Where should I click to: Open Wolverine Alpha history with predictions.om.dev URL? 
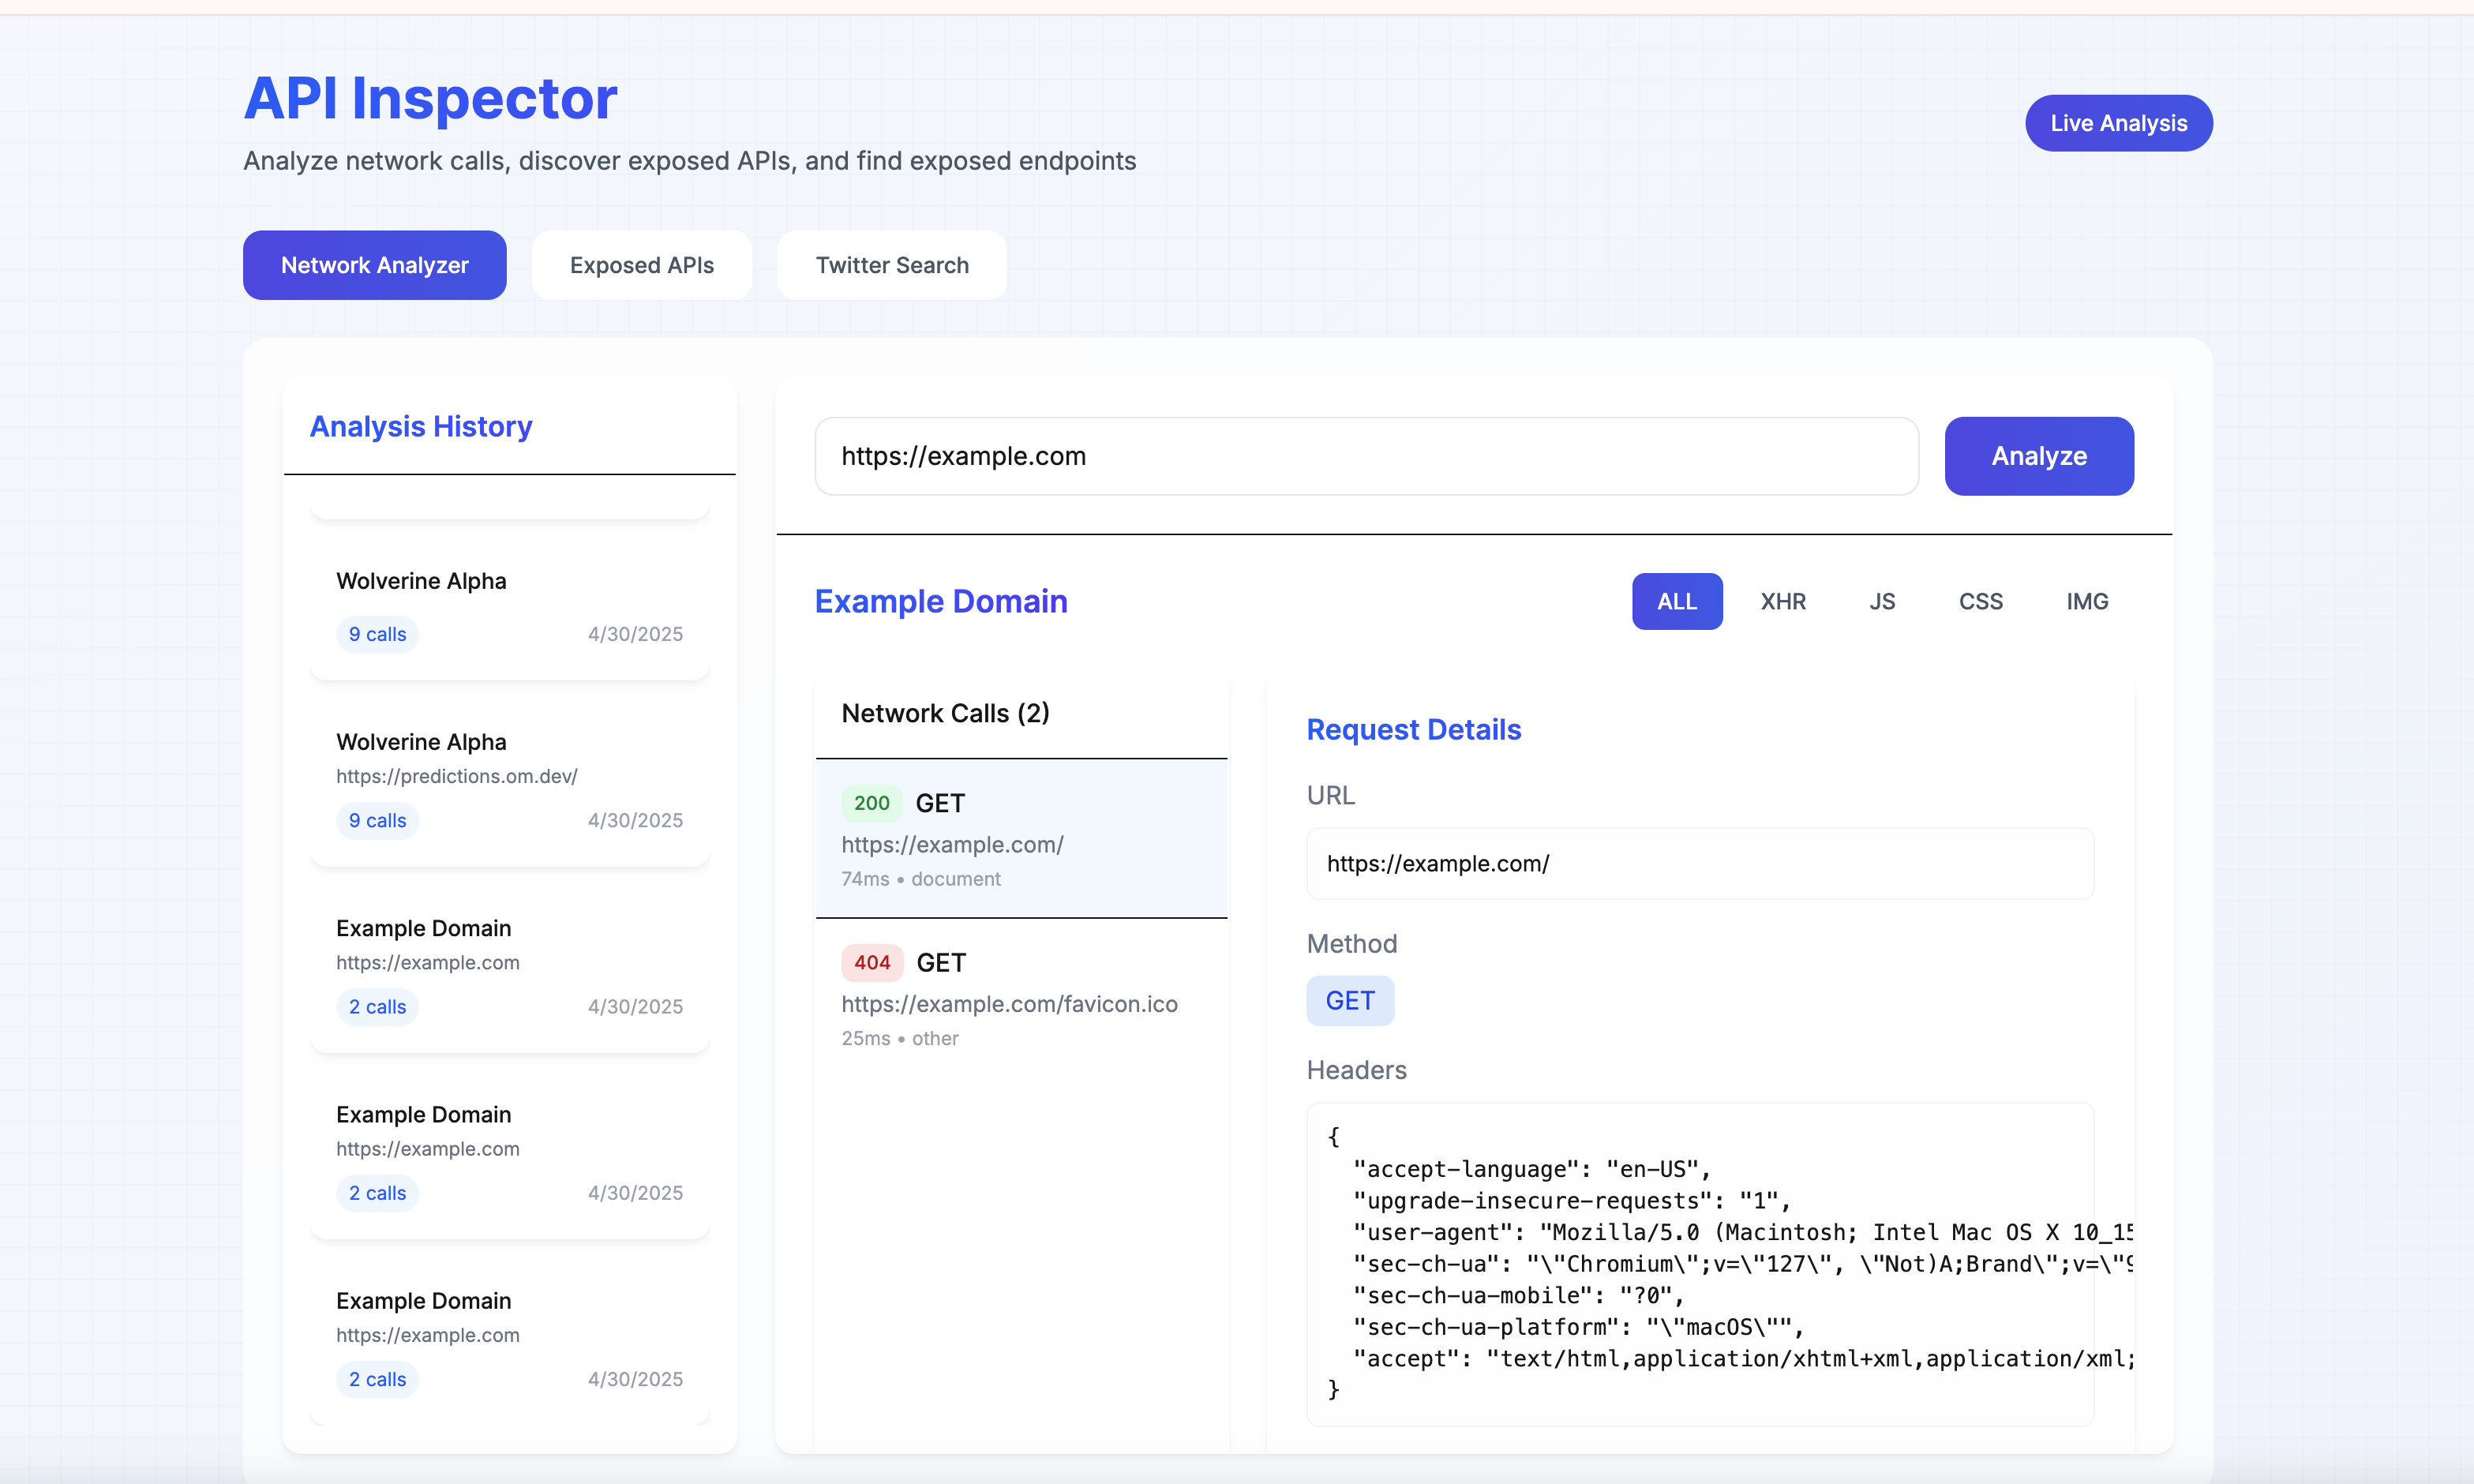509,779
